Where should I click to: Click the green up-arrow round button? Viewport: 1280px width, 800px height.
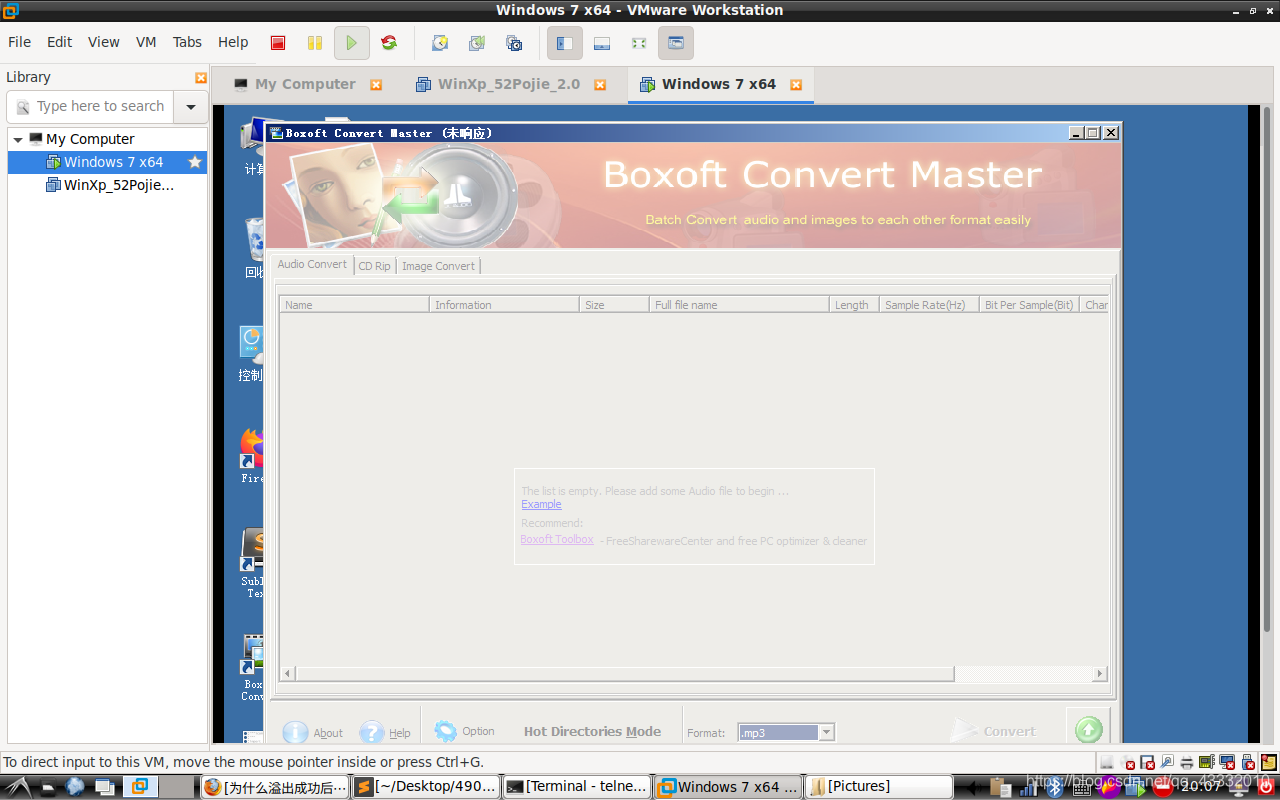coord(1088,729)
